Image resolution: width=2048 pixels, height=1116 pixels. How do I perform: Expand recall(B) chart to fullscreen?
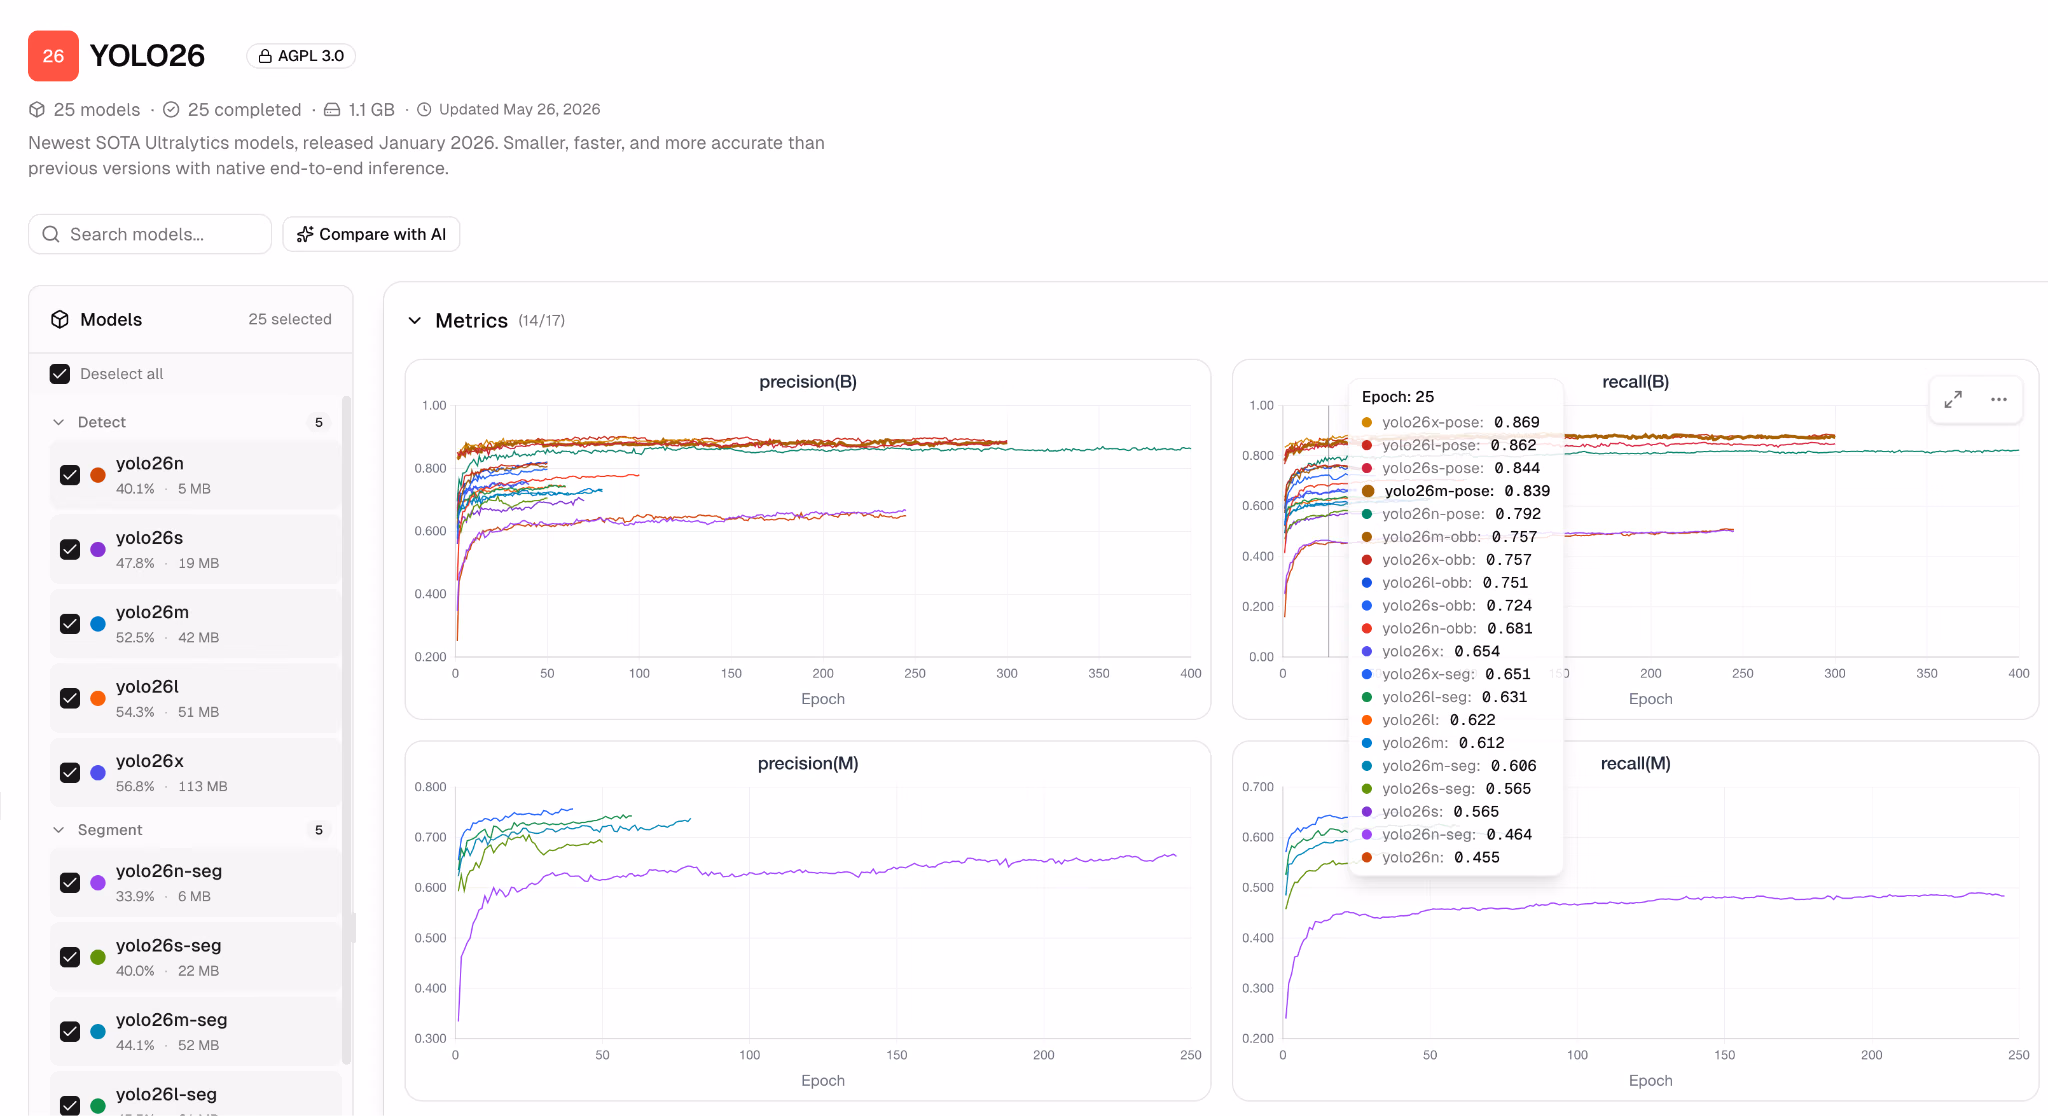pyautogui.click(x=1953, y=399)
